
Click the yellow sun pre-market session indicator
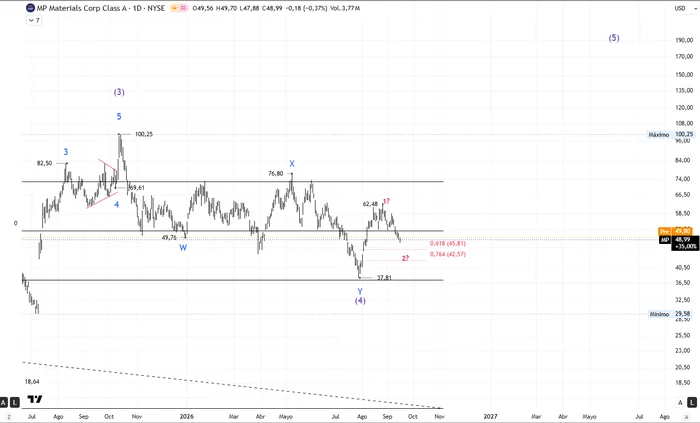pos(174,8)
